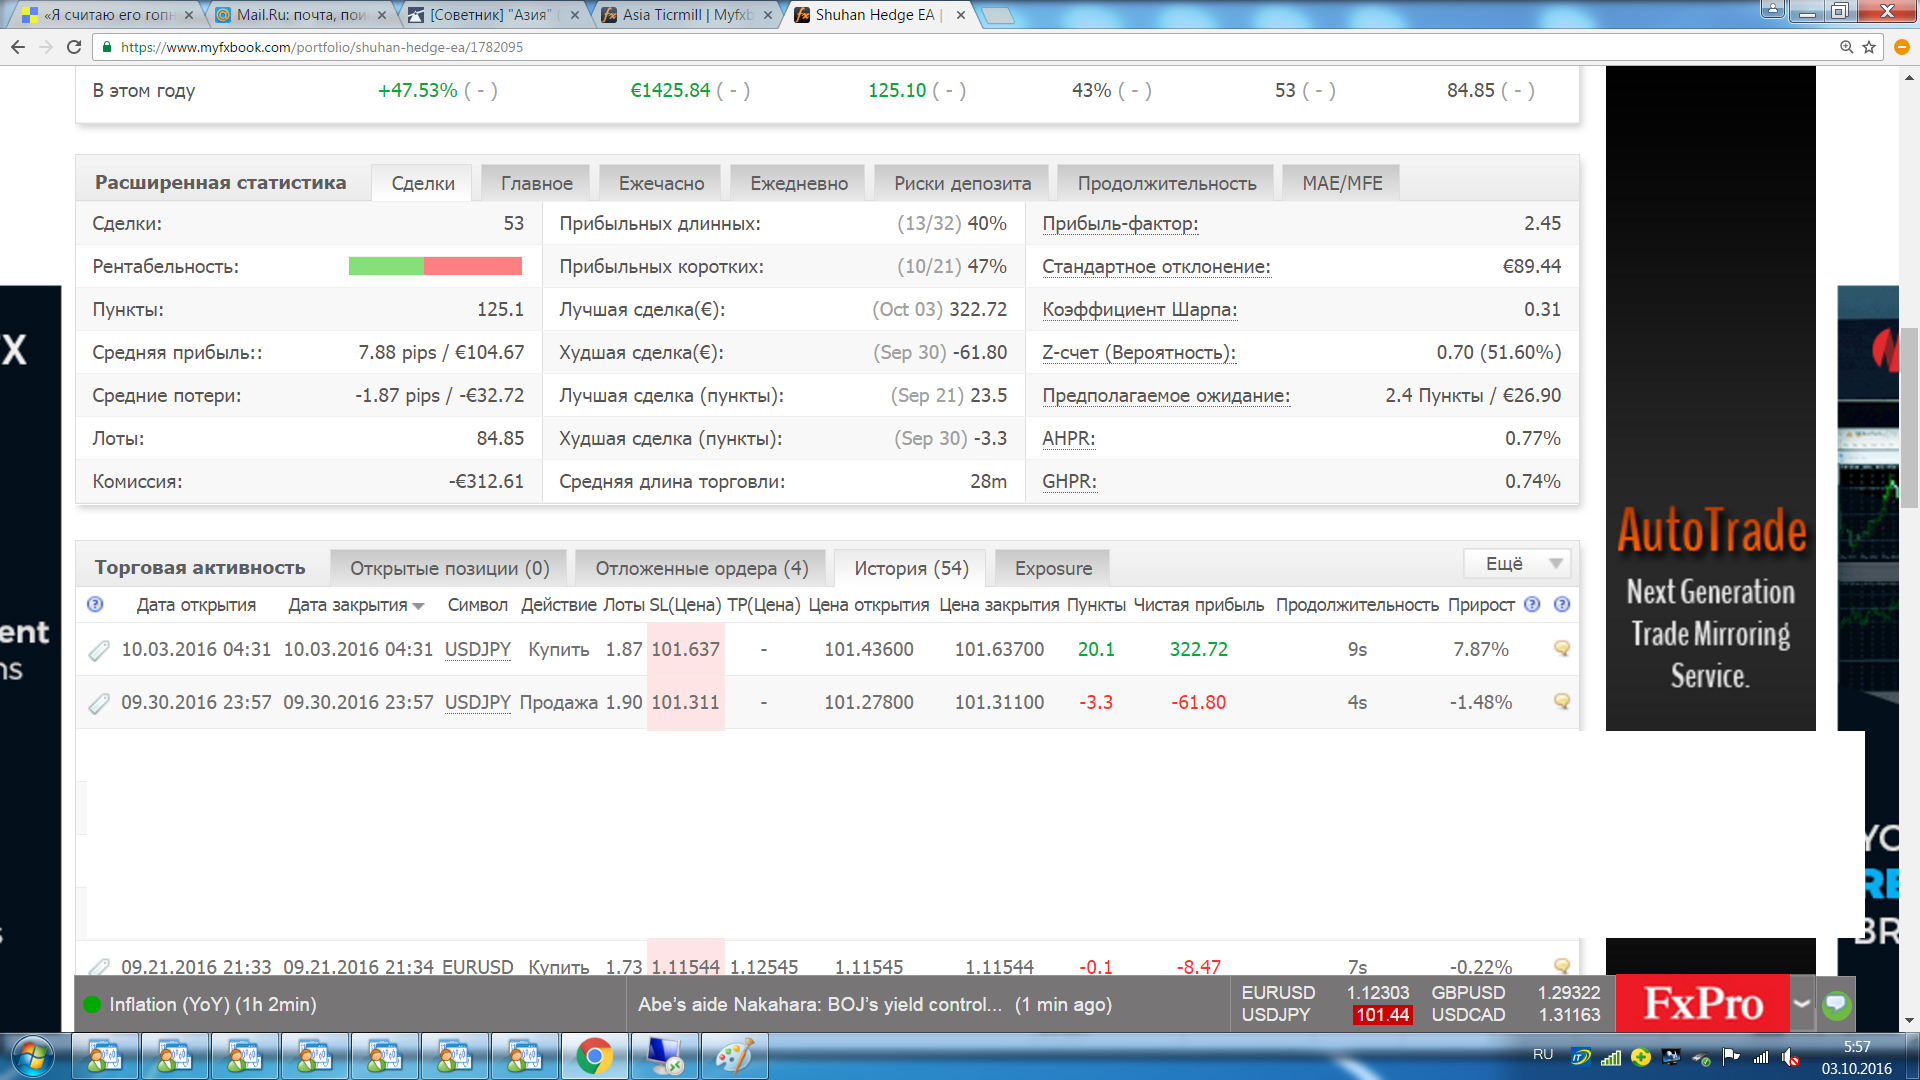Viewport: 1920px width, 1080px height.
Task: Close the Shuhan Hedge EA browser tab
Action: pos(961,15)
